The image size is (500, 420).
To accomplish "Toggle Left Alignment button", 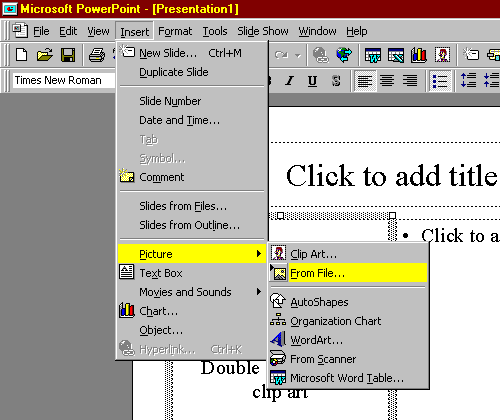I will 365,80.
